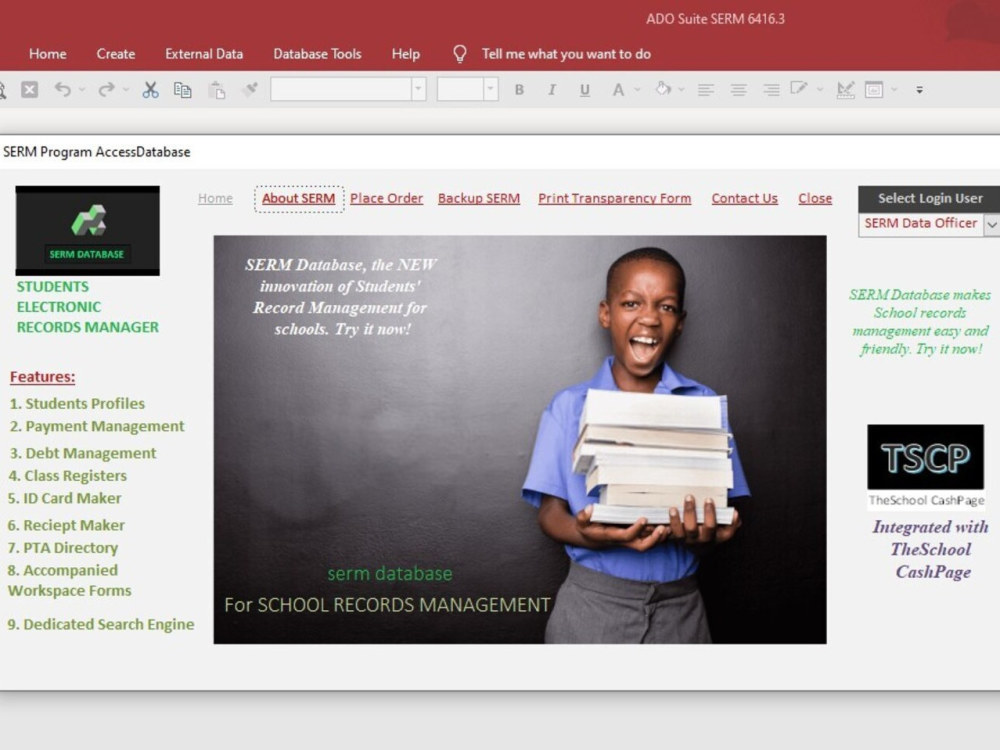Cut selection with the scissors icon
1000x750 pixels.
click(x=150, y=89)
